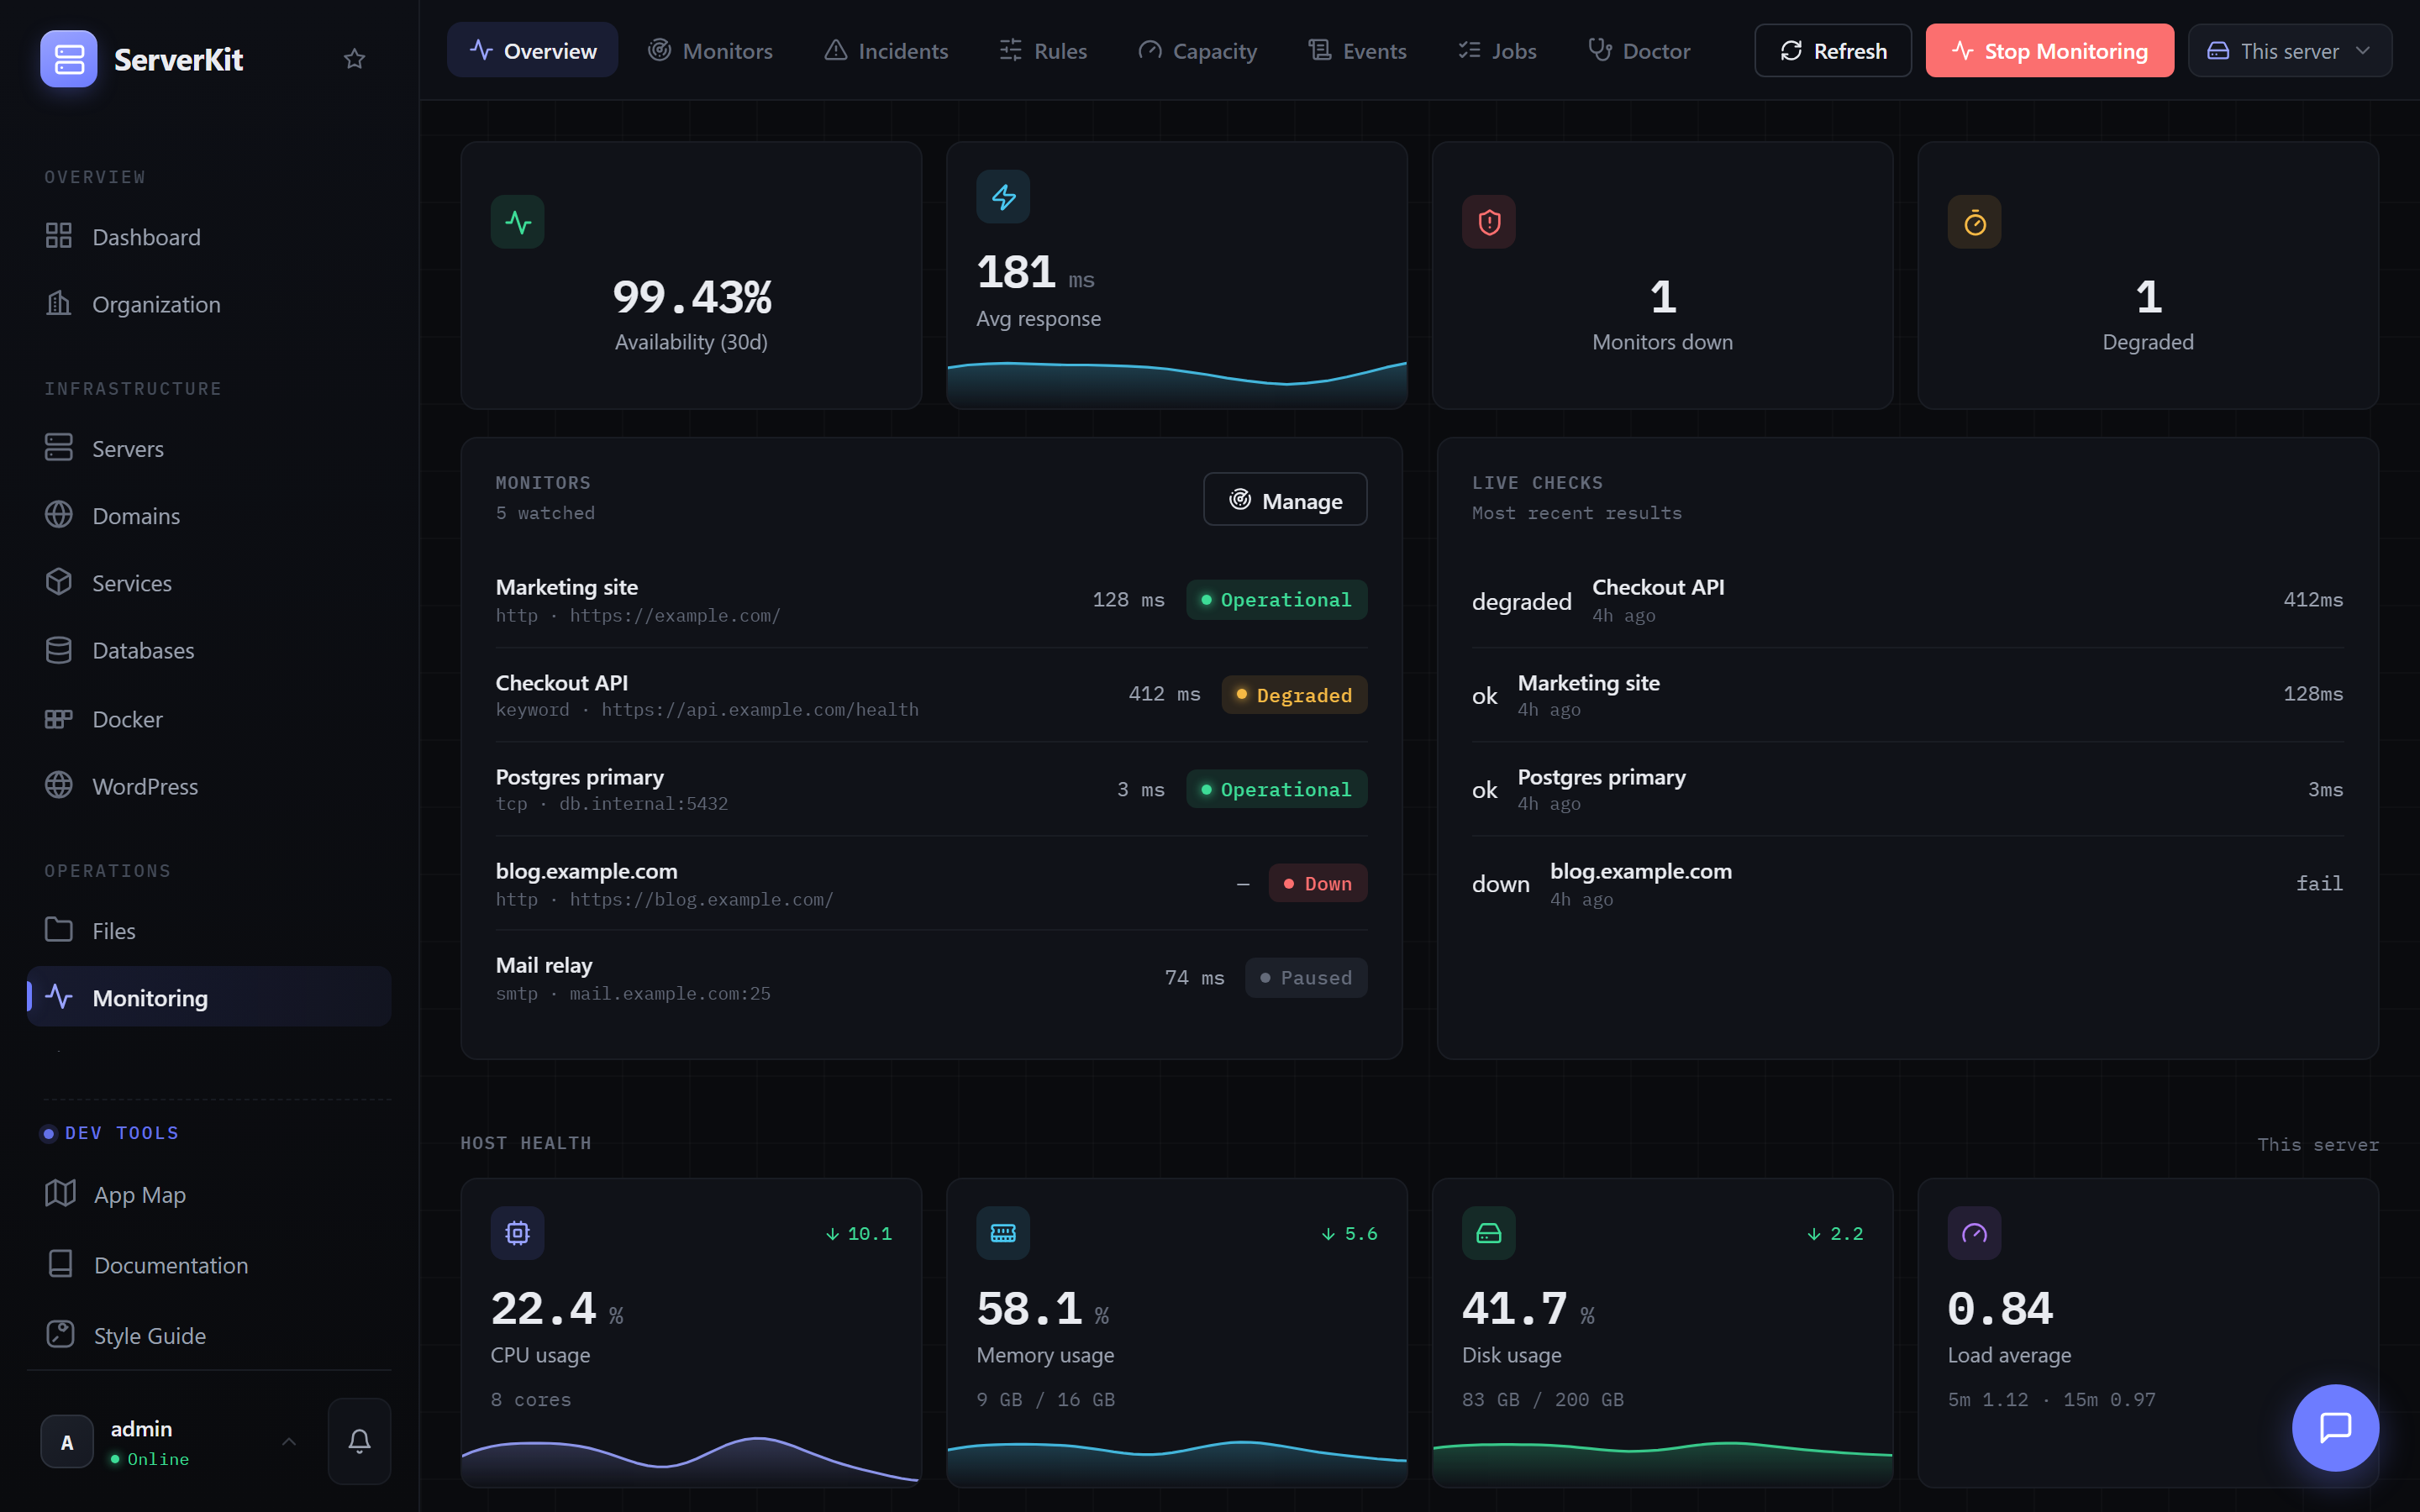Click Stop Monitoring button
This screenshot has width=2420, height=1512.
click(2050, 50)
